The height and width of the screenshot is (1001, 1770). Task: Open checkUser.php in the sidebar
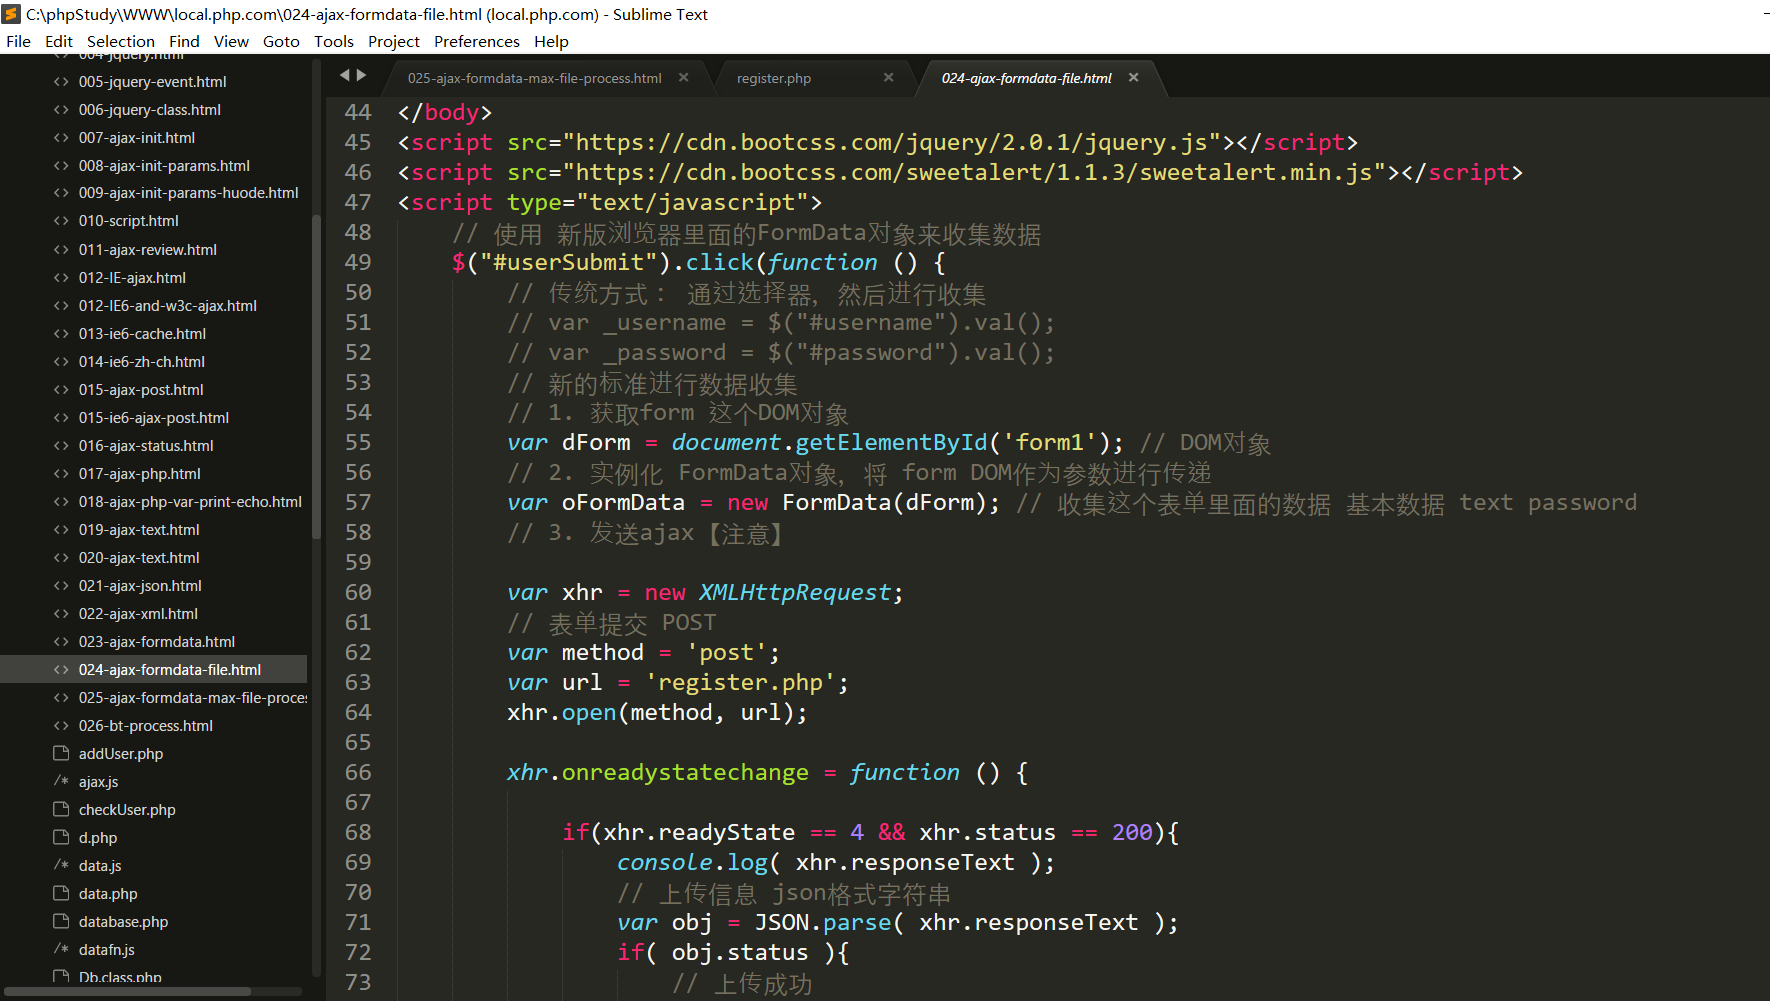[127, 809]
